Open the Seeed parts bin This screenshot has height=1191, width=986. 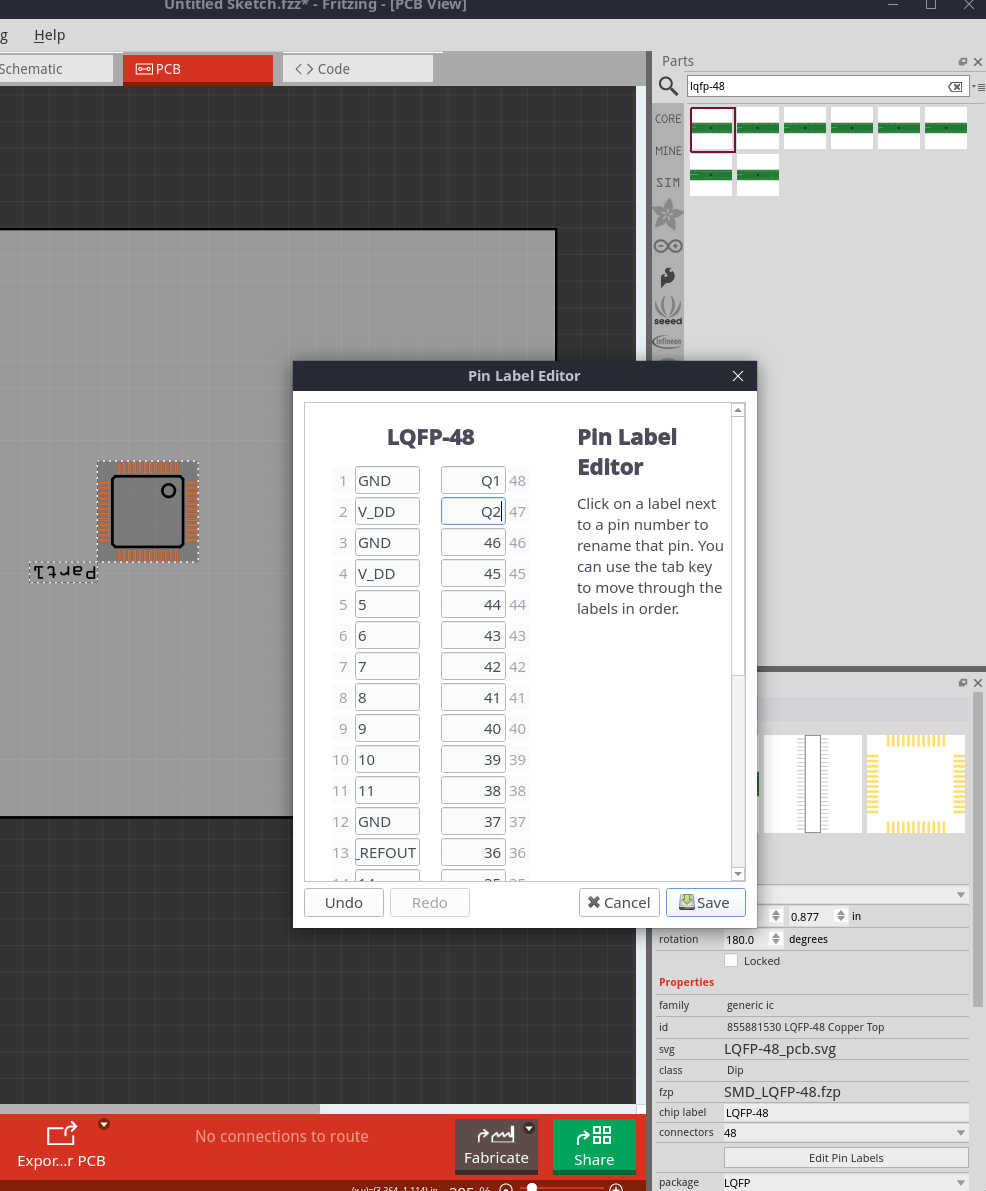click(668, 310)
